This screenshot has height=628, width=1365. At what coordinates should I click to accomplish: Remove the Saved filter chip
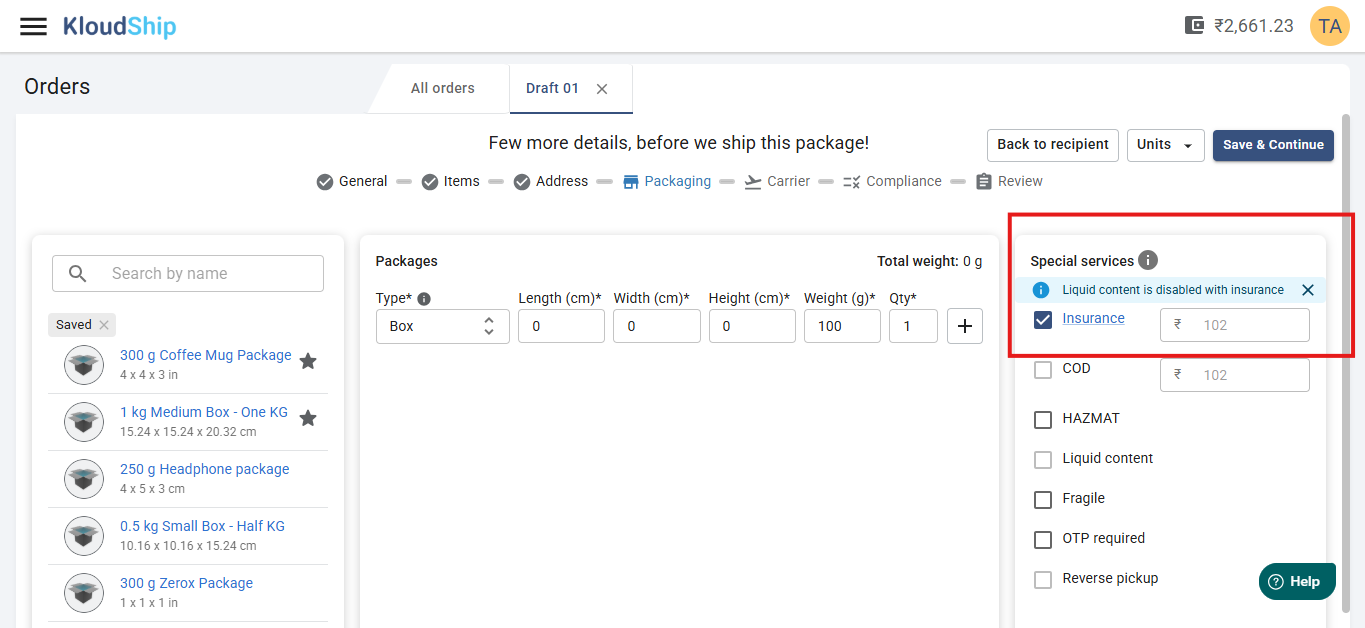(x=104, y=325)
